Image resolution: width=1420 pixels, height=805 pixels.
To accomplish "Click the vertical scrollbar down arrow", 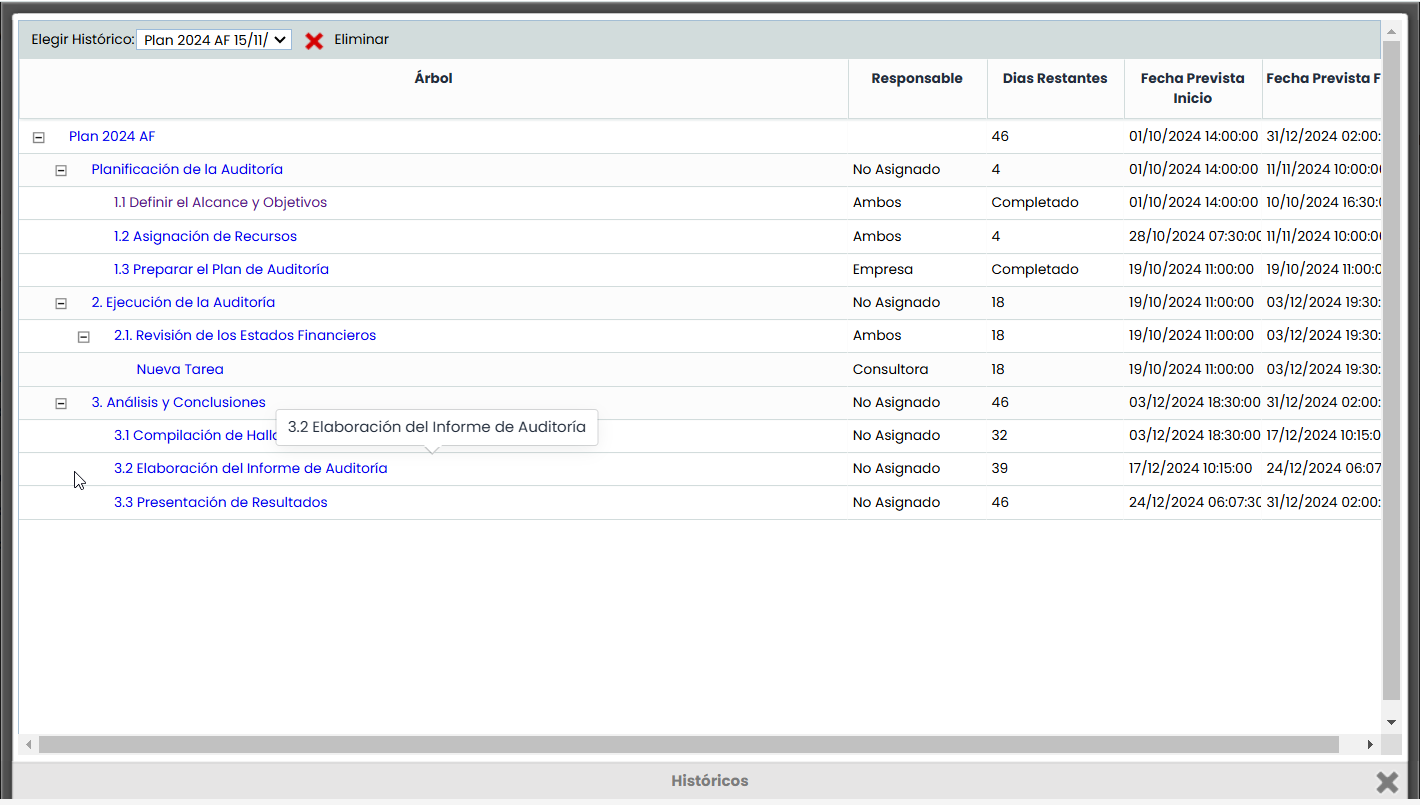I will click(x=1391, y=722).
